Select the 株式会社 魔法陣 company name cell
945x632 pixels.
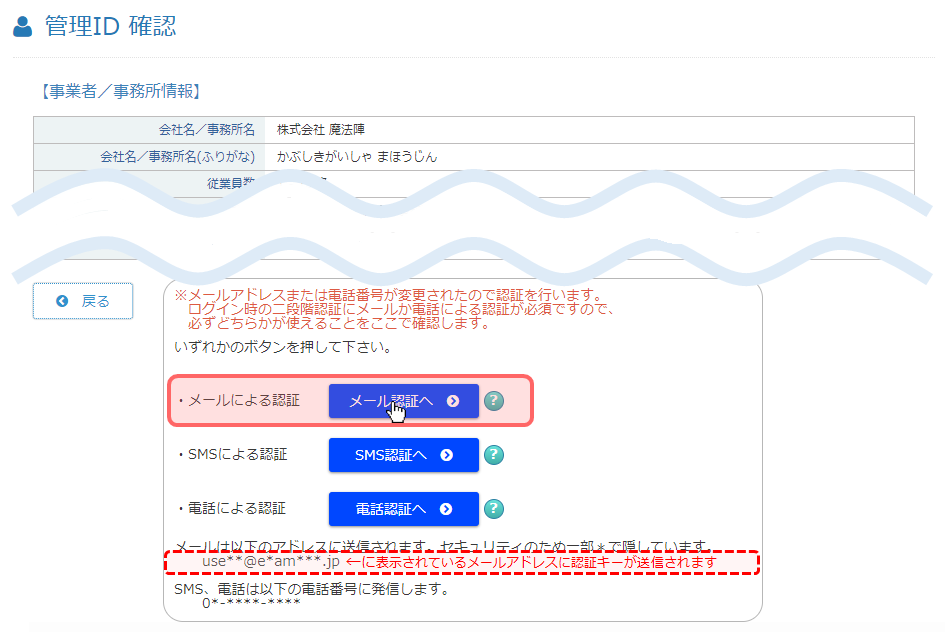589,130
